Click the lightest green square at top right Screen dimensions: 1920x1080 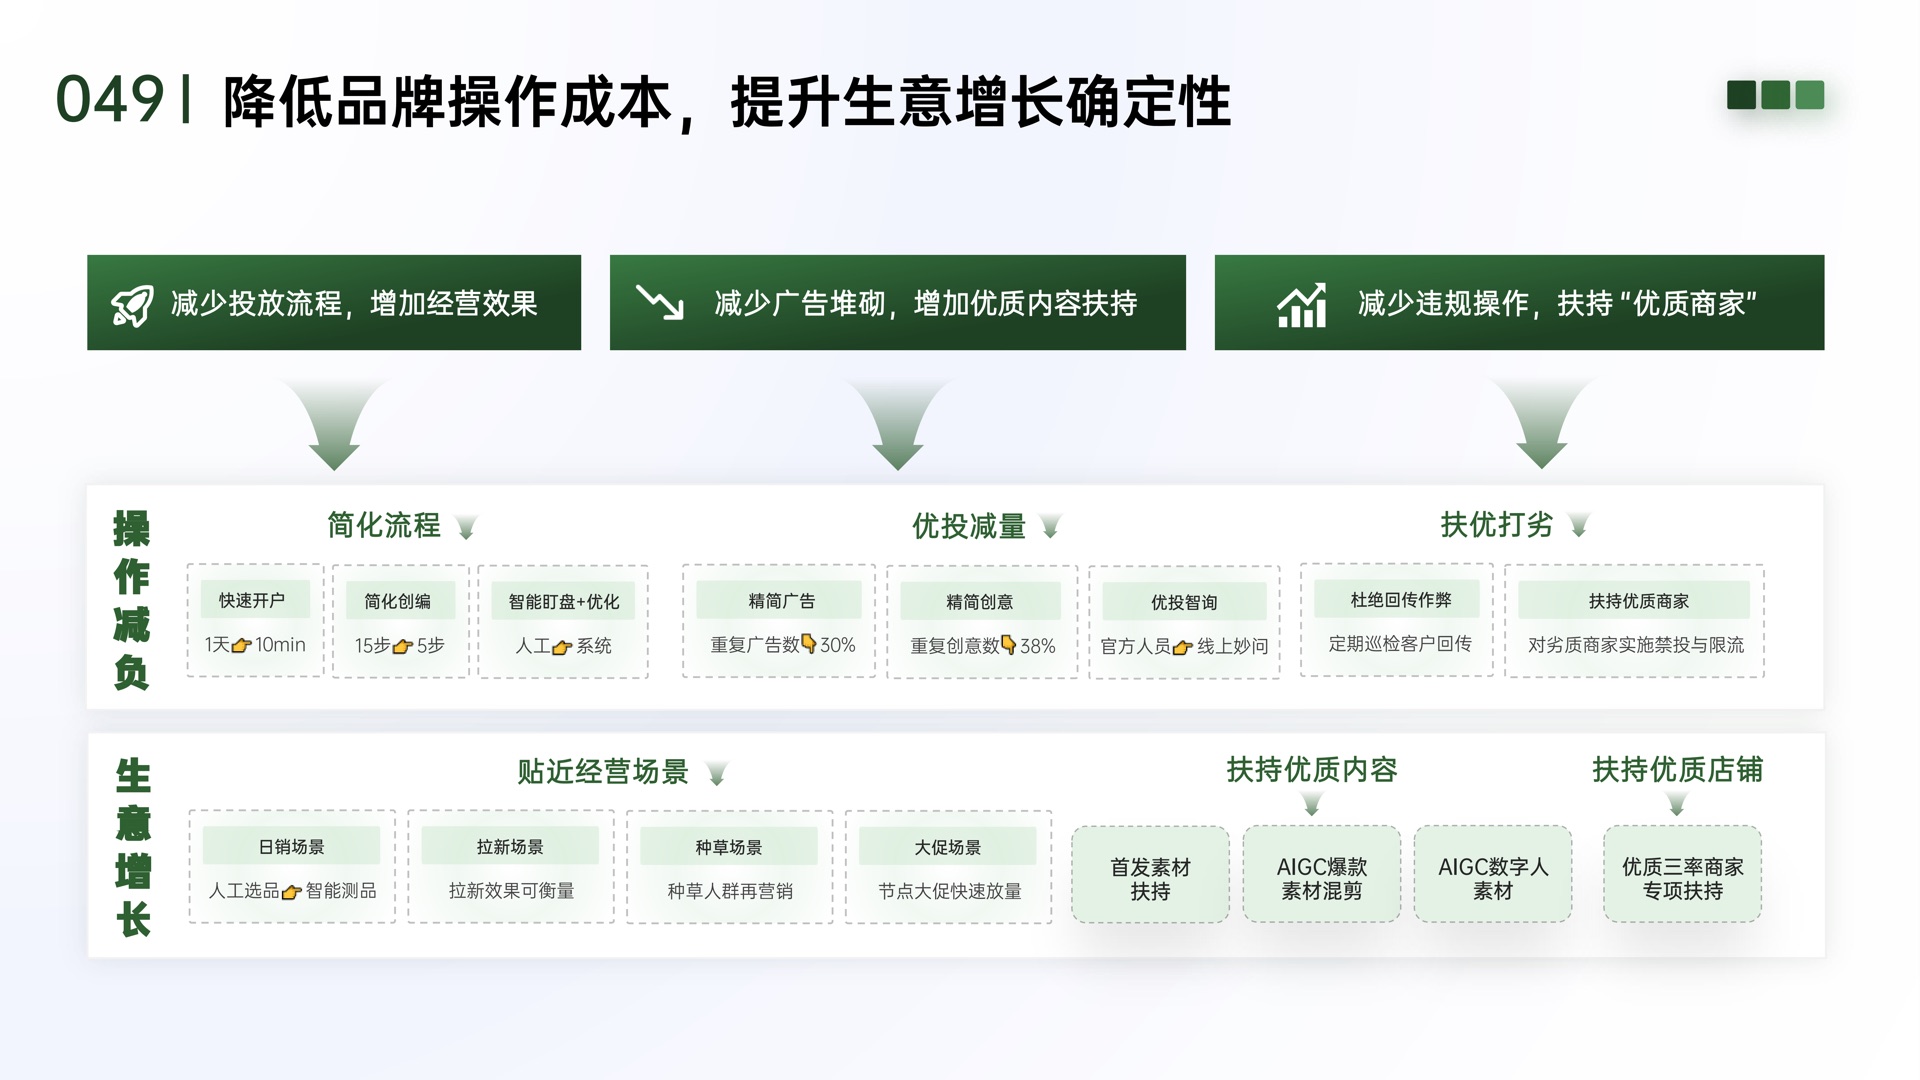coord(1810,95)
